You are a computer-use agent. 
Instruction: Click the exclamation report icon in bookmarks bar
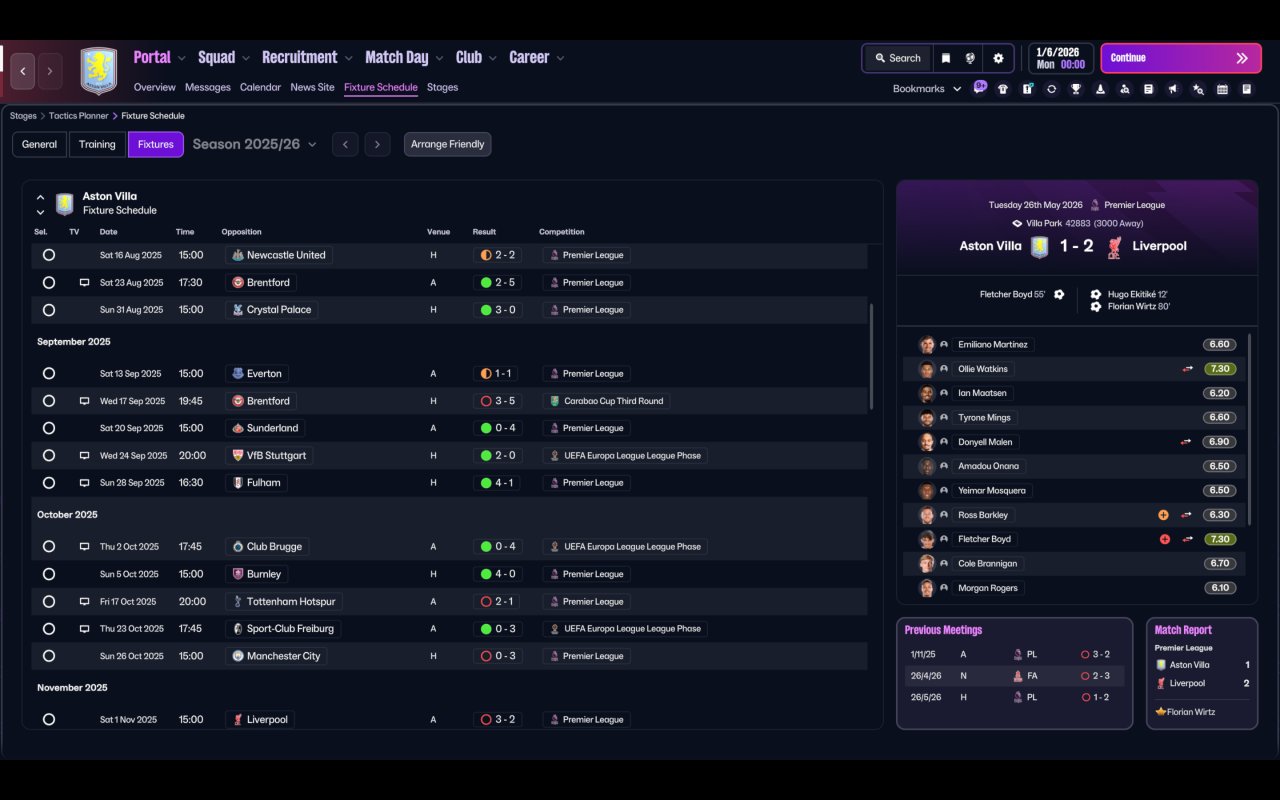coord(1027,89)
